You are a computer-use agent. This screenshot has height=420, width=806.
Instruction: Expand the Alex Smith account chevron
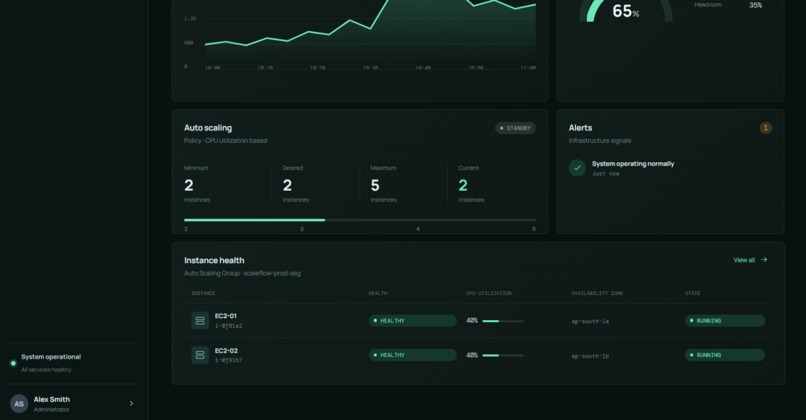131,404
